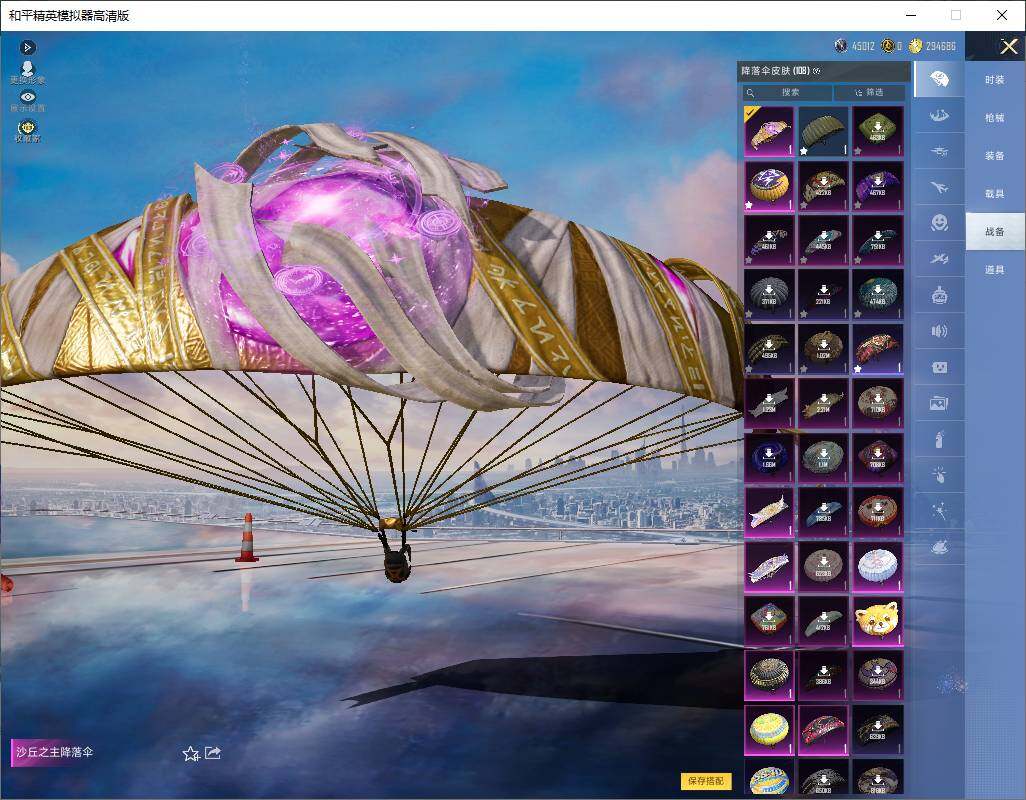
Task: Switch to the 装备 tab
Action: click(995, 156)
